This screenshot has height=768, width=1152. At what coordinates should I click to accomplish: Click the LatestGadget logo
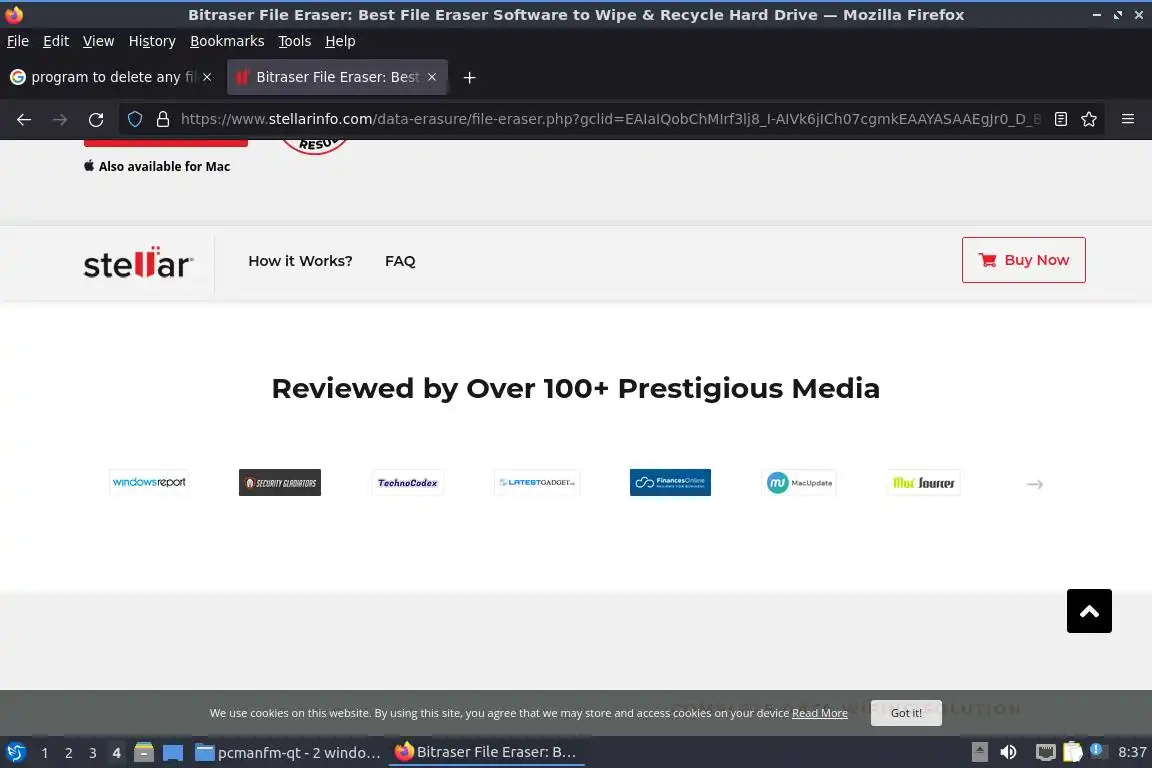pyautogui.click(x=537, y=482)
